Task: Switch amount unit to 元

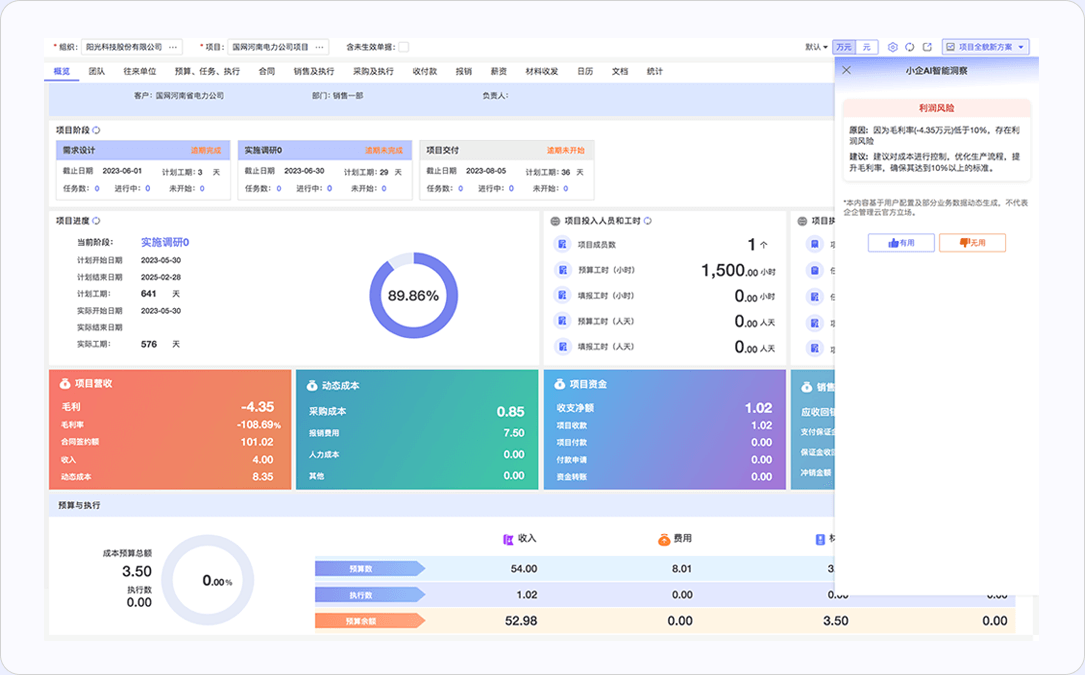Action: [x=867, y=47]
